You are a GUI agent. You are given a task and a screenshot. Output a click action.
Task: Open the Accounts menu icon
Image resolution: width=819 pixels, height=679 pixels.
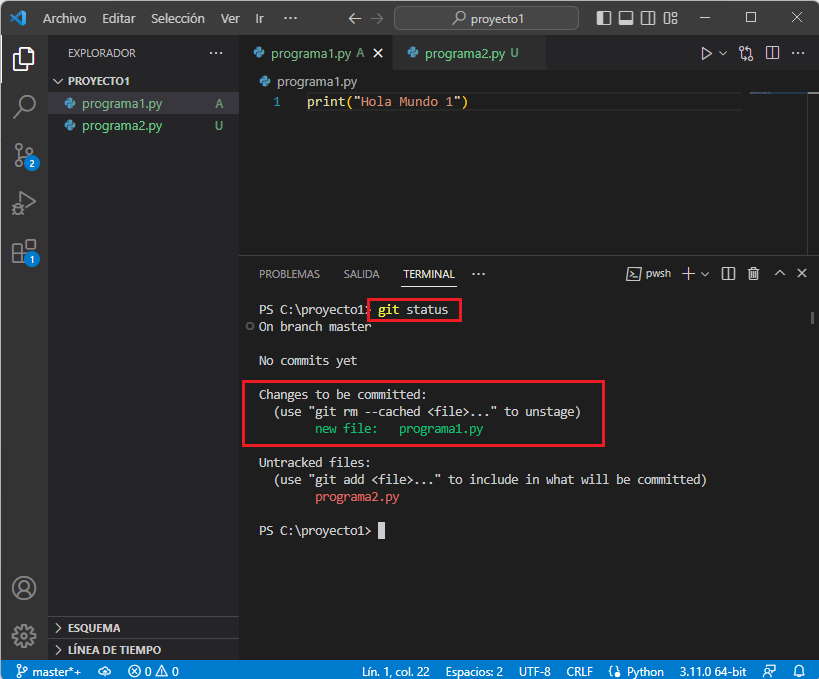click(24, 588)
